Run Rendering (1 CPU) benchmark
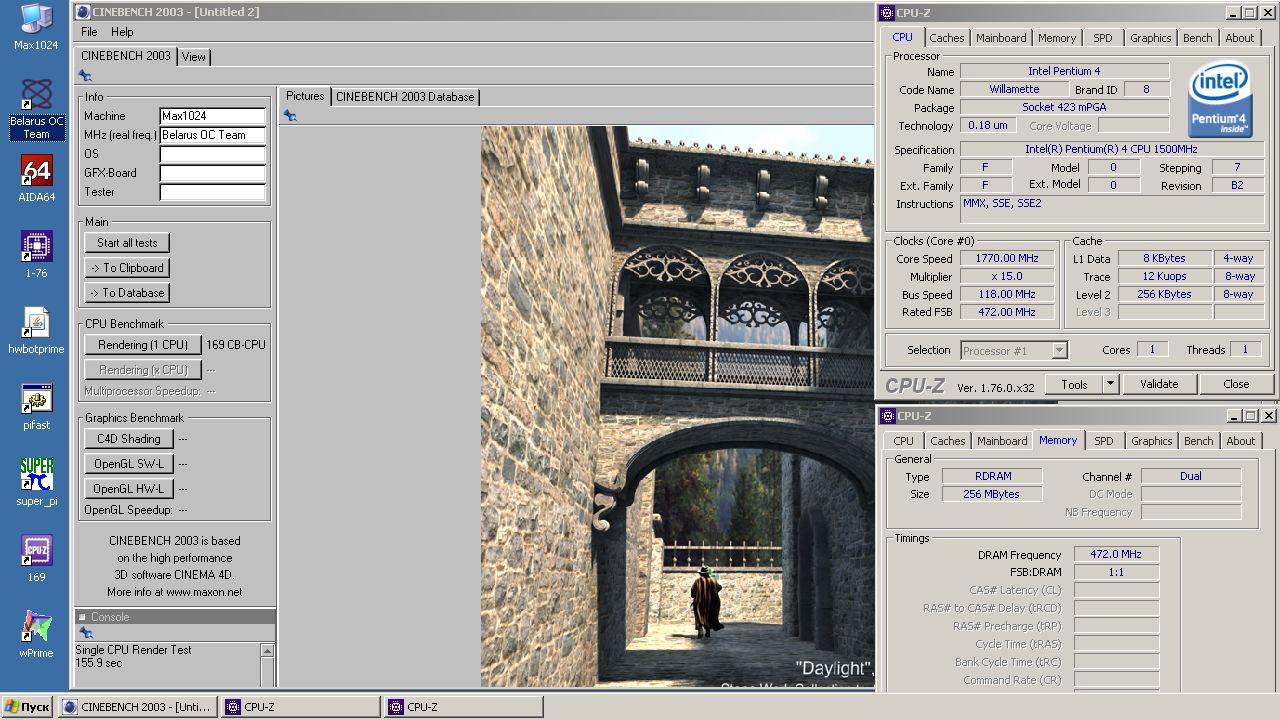Viewport: 1280px width, 720px height. [143, 345]
